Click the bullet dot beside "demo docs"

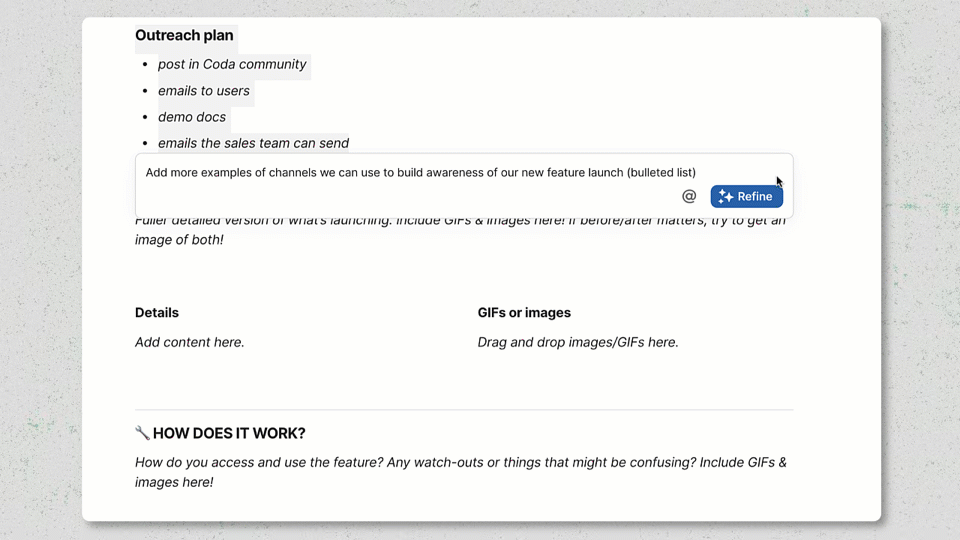click(x=146, y=118)
